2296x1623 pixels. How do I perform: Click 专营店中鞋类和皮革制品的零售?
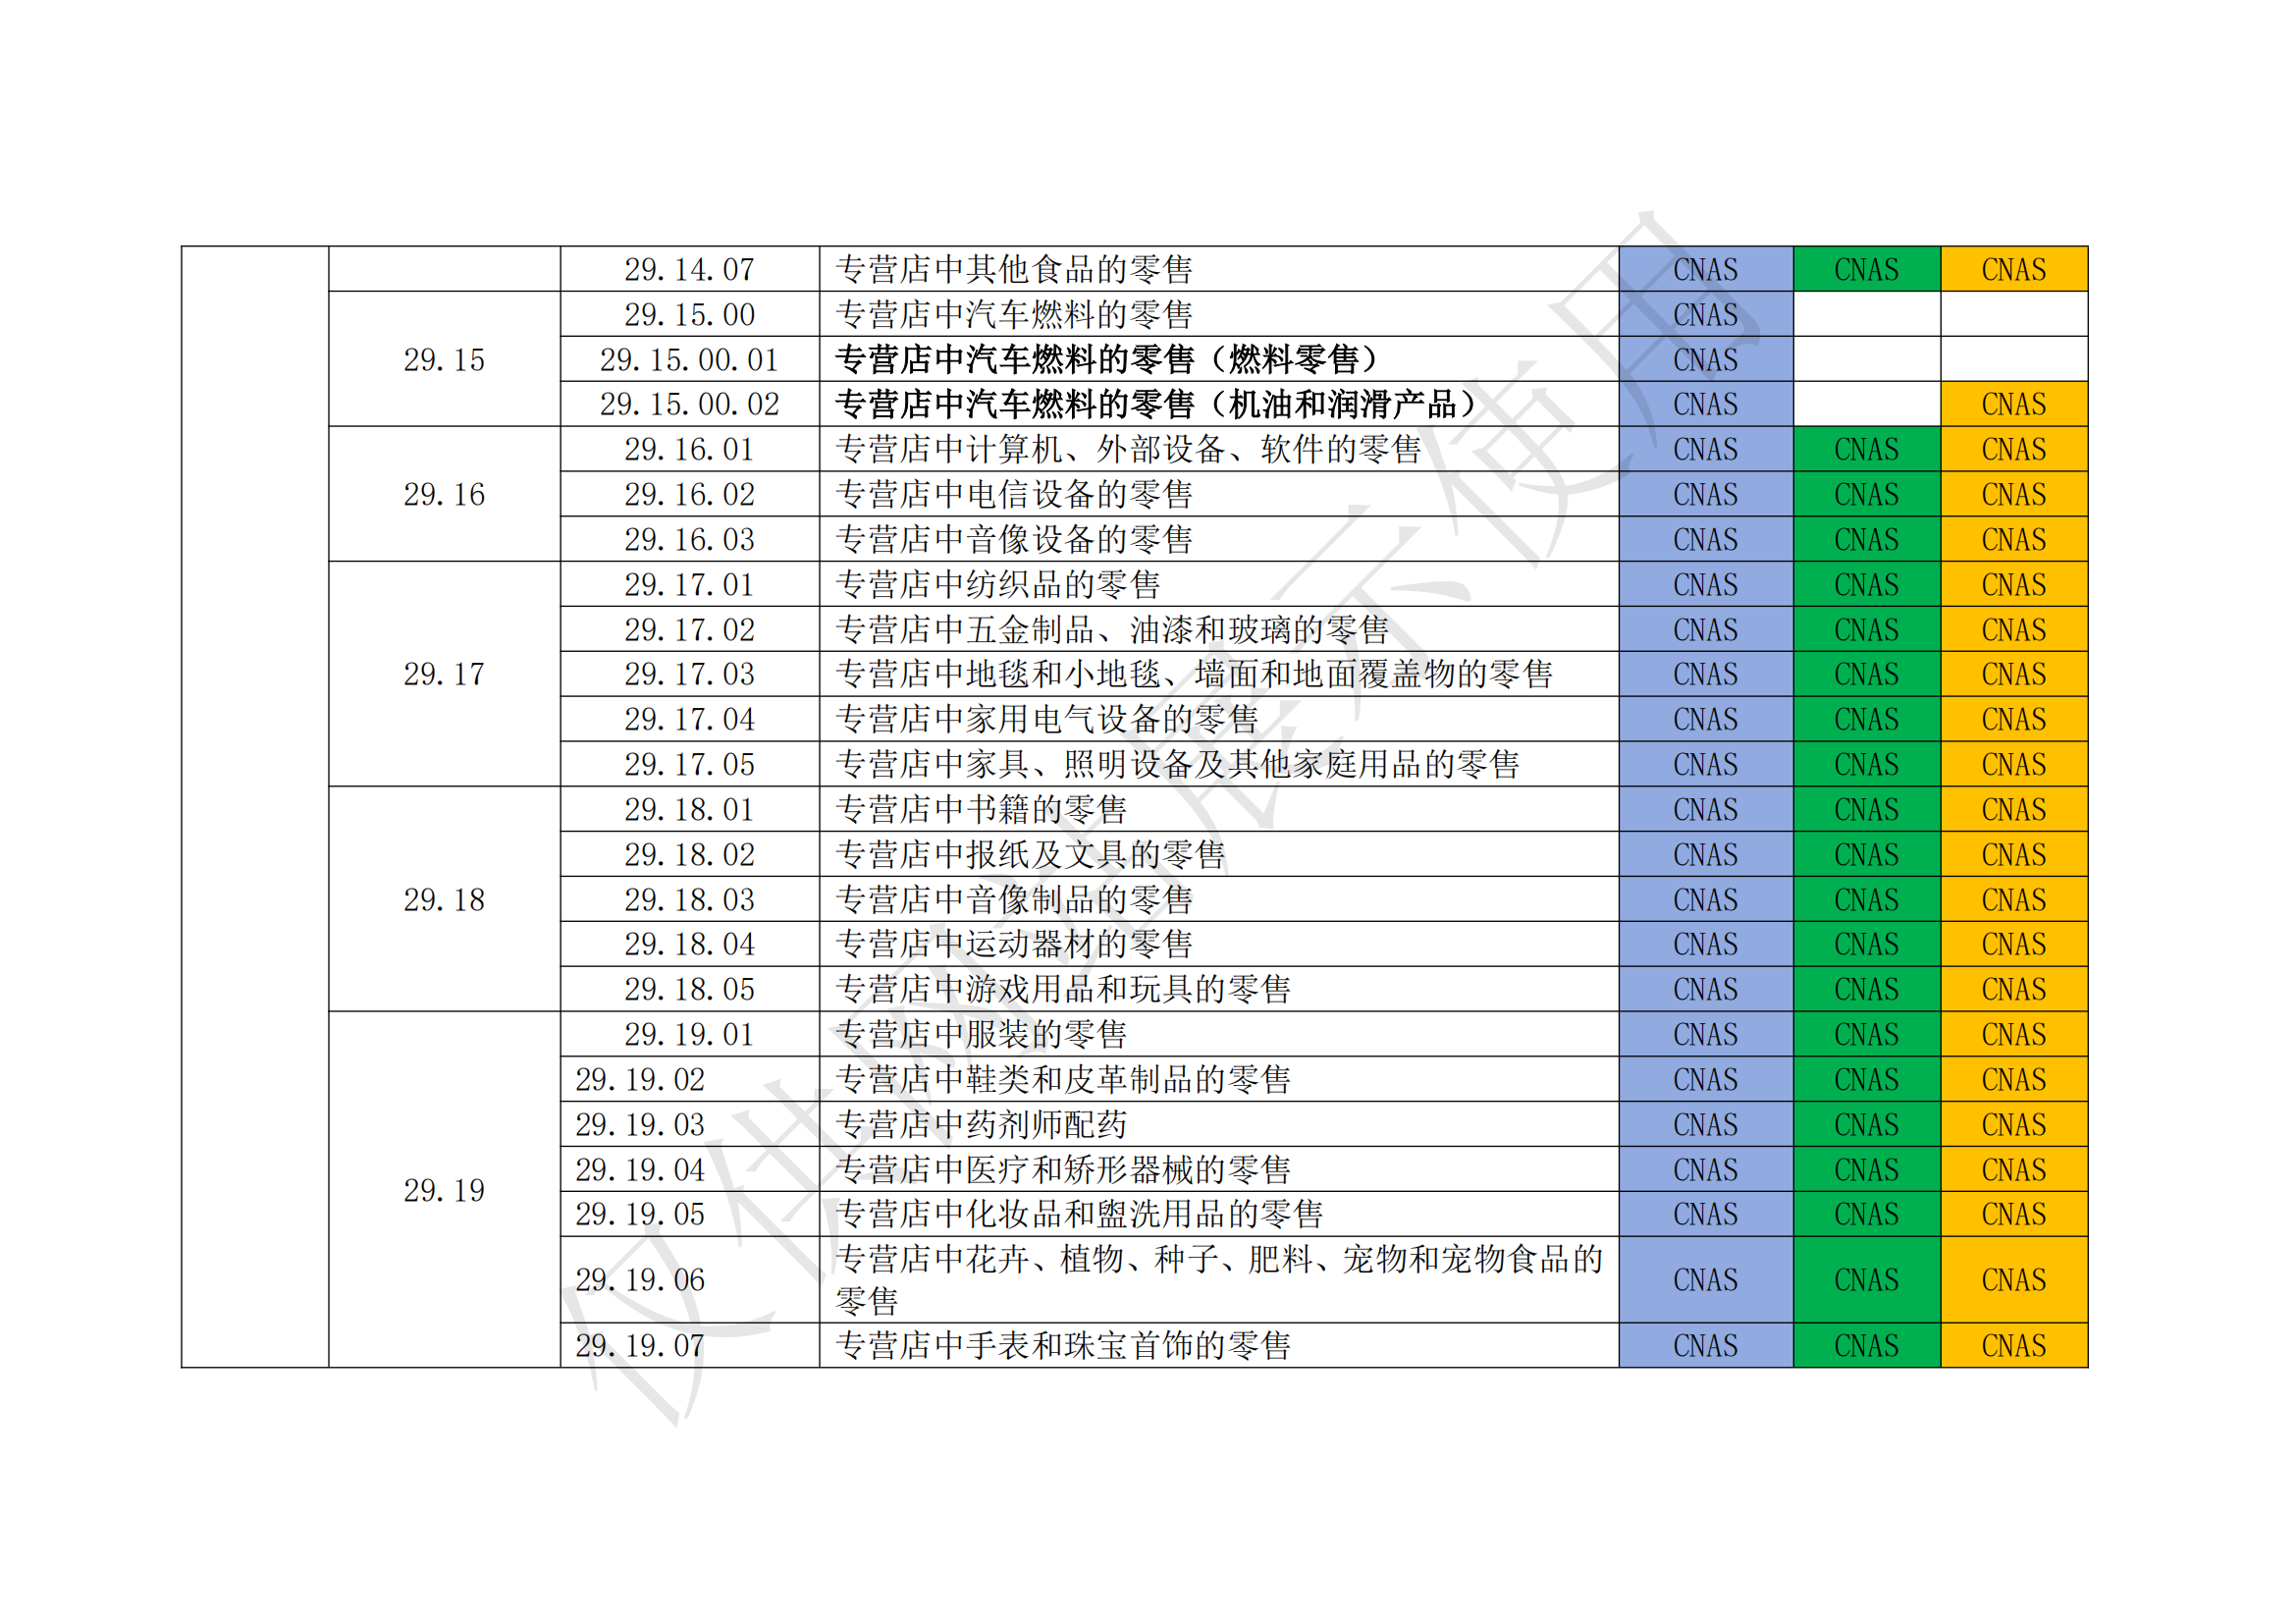point(1063,1079)
